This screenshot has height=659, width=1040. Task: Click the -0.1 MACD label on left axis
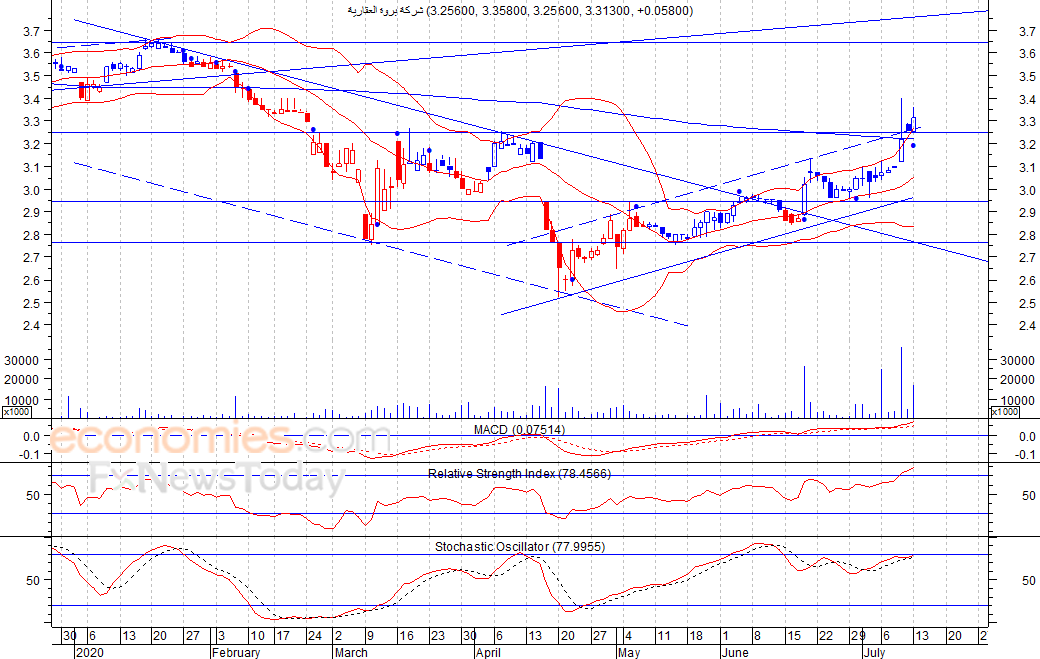click(x=31, y=454)
